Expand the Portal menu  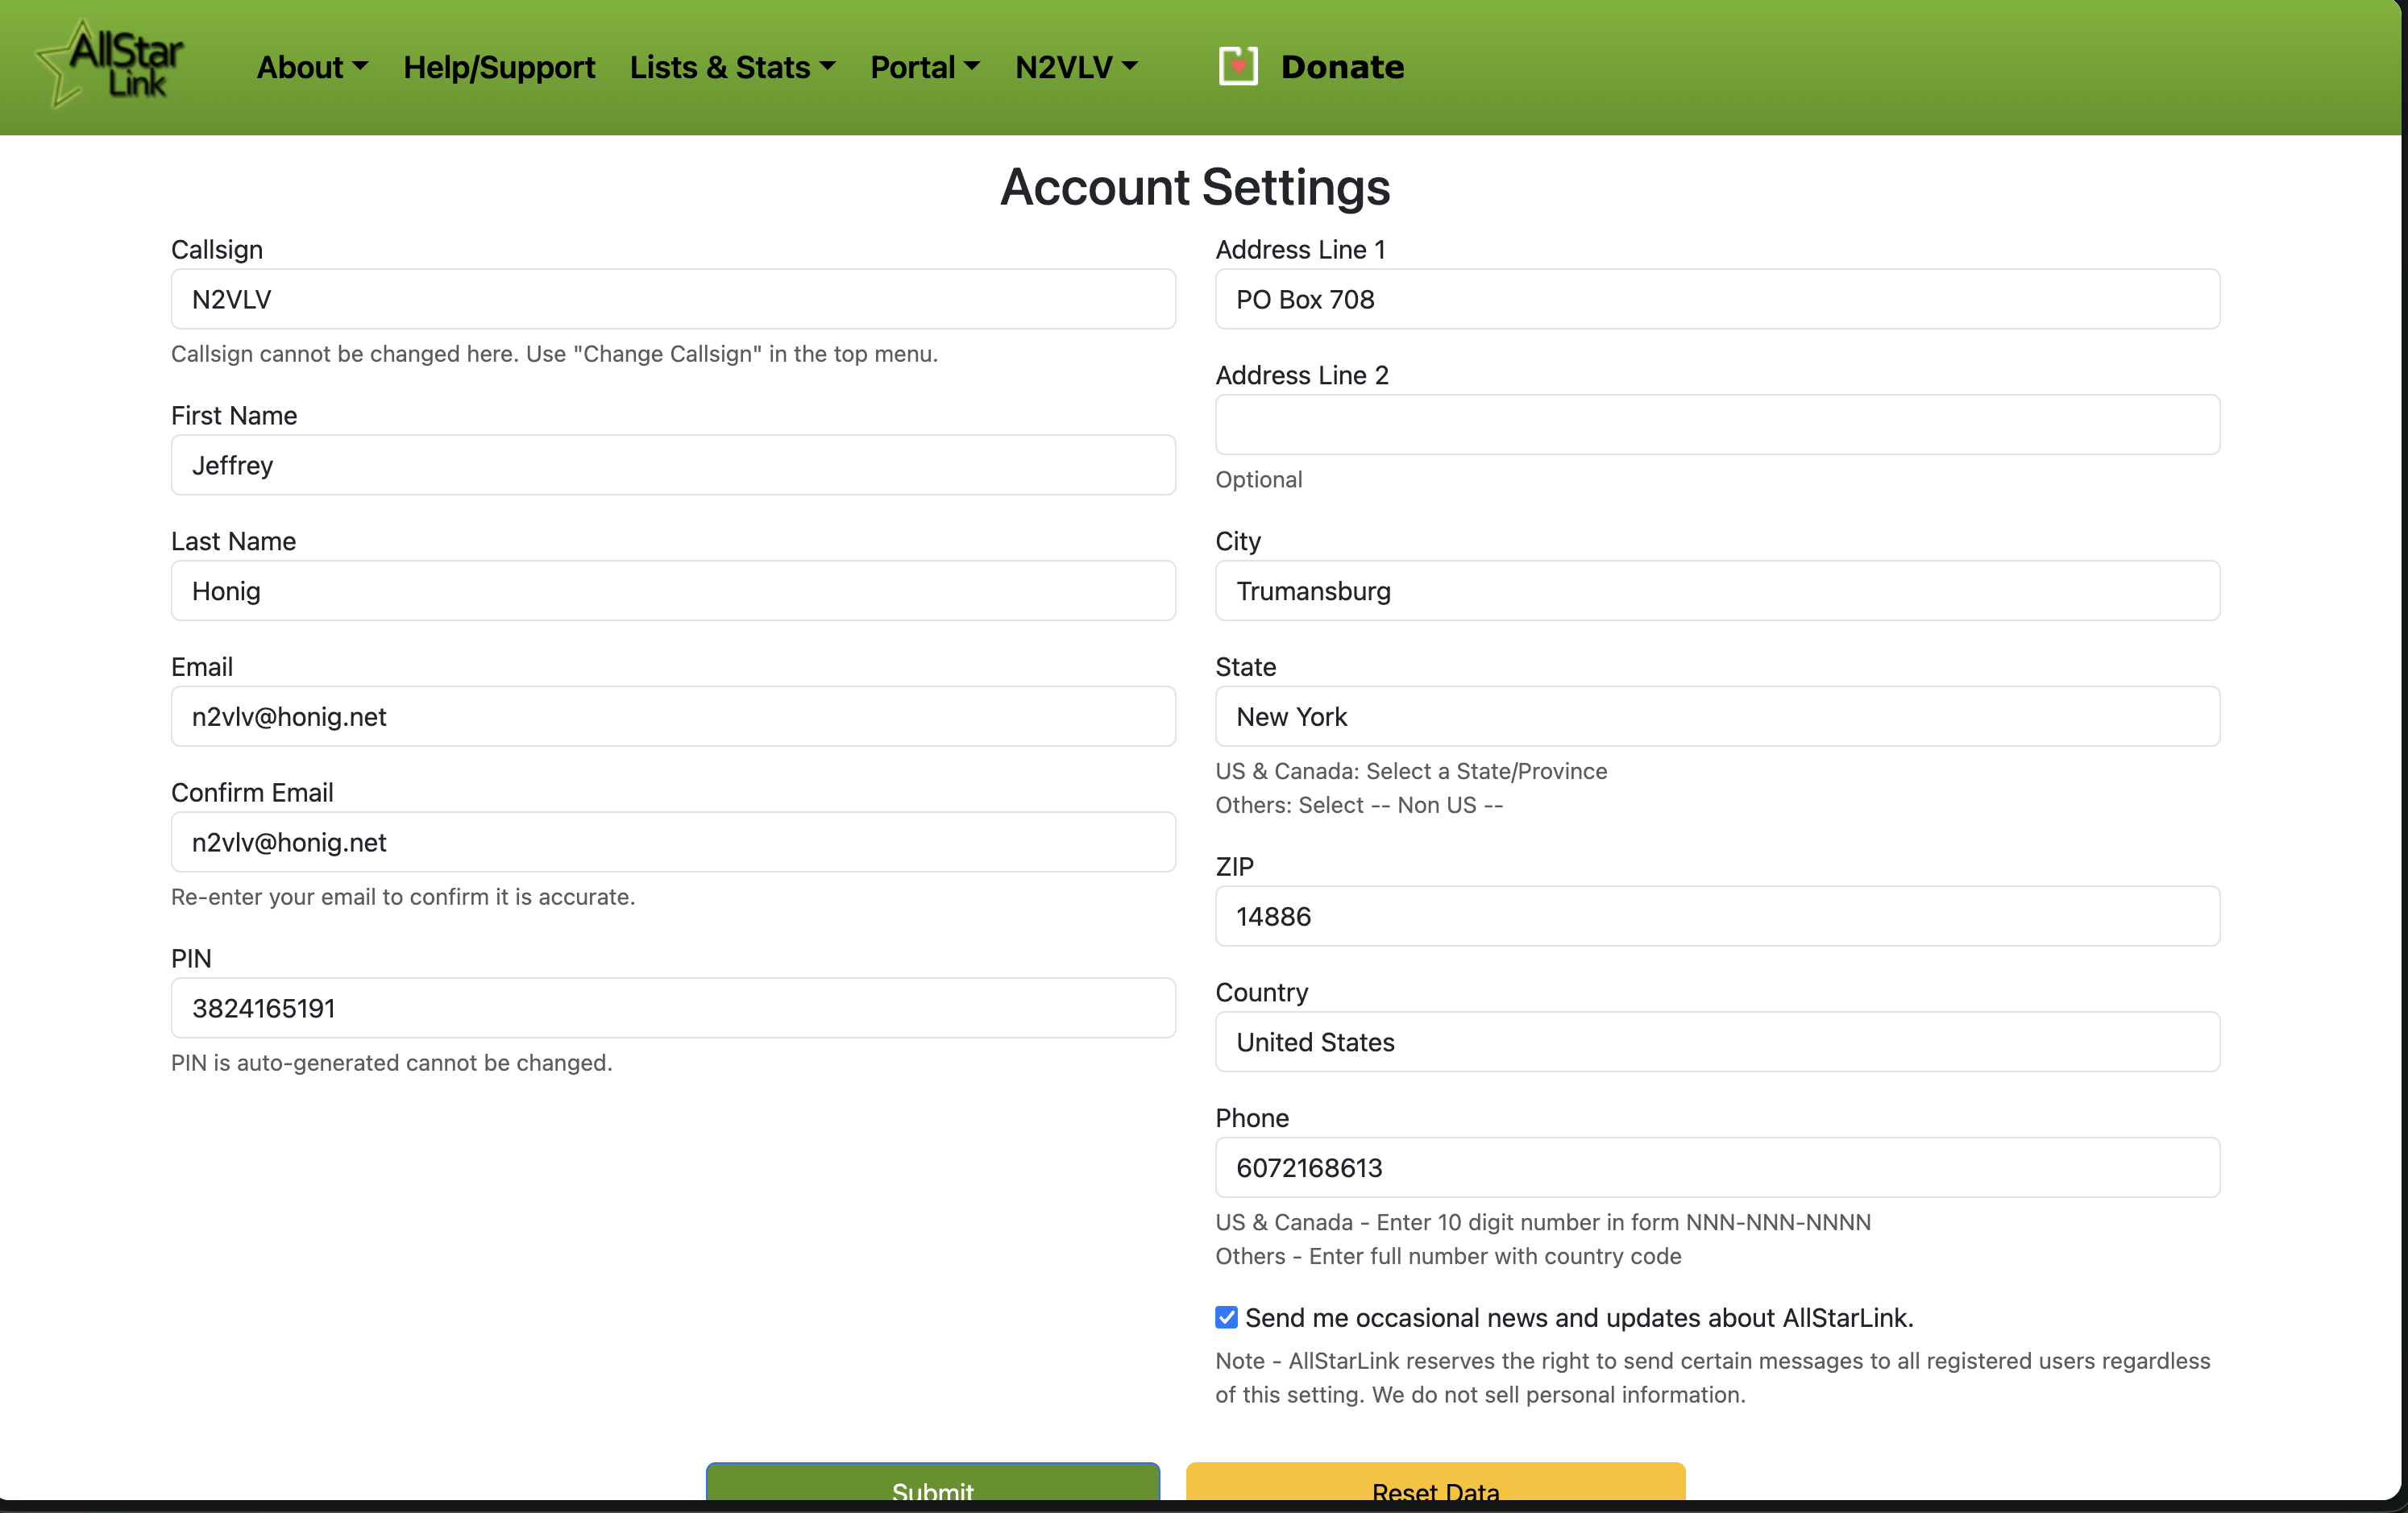pos(923,66)
